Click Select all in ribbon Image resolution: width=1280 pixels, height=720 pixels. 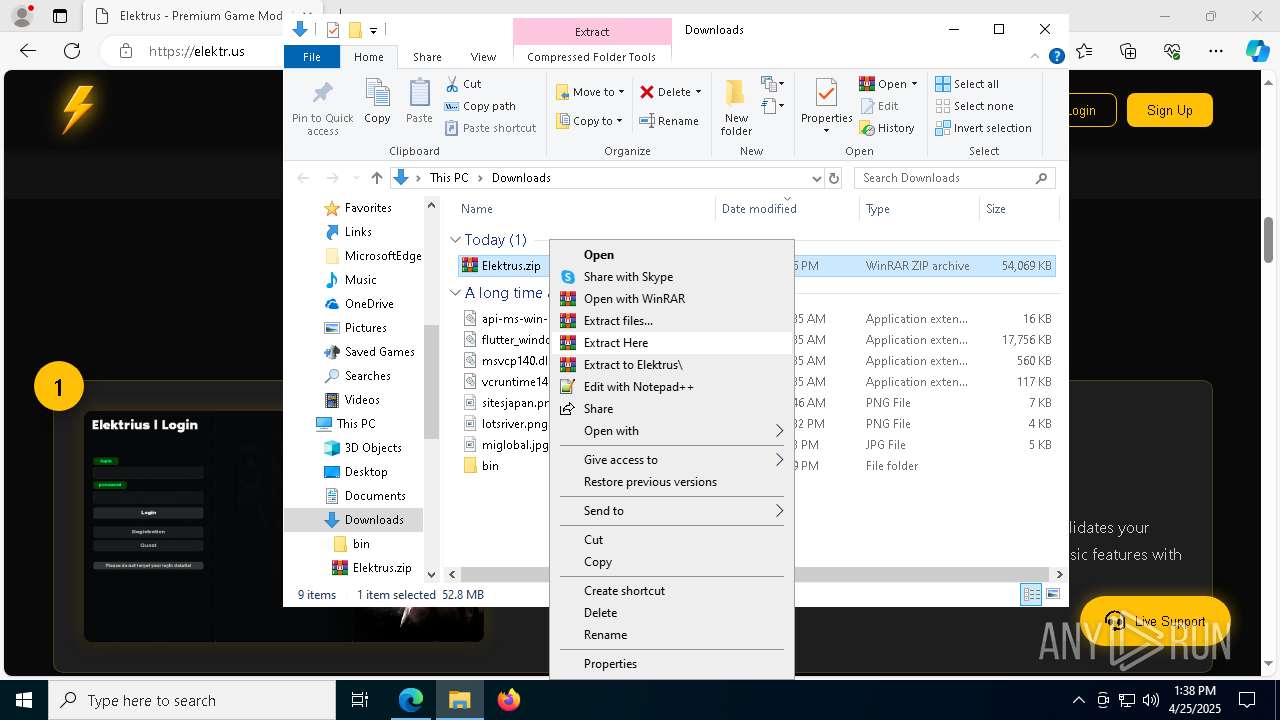pos(967,84)
